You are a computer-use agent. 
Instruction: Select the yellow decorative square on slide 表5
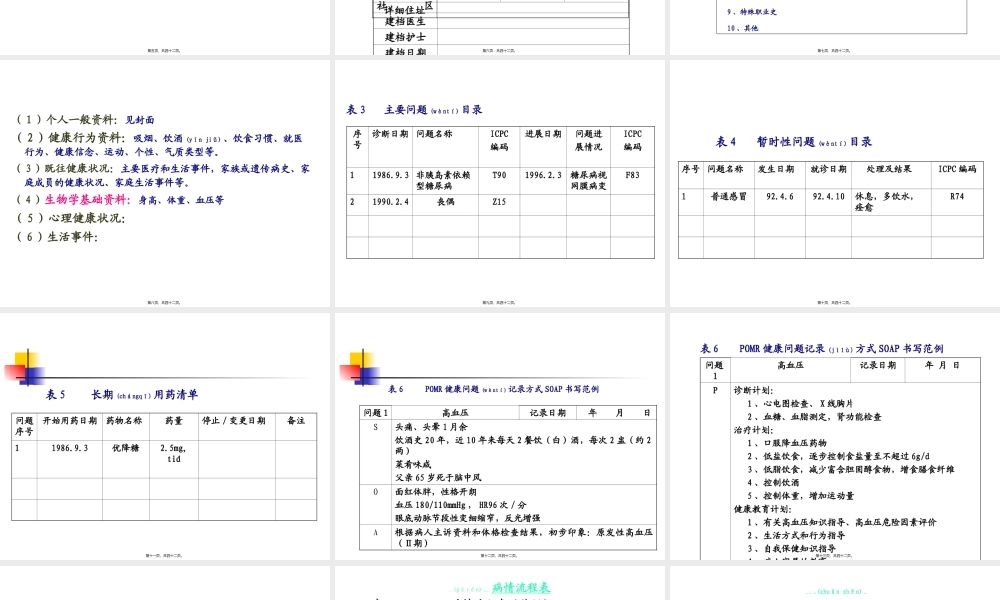coord(28,357)
